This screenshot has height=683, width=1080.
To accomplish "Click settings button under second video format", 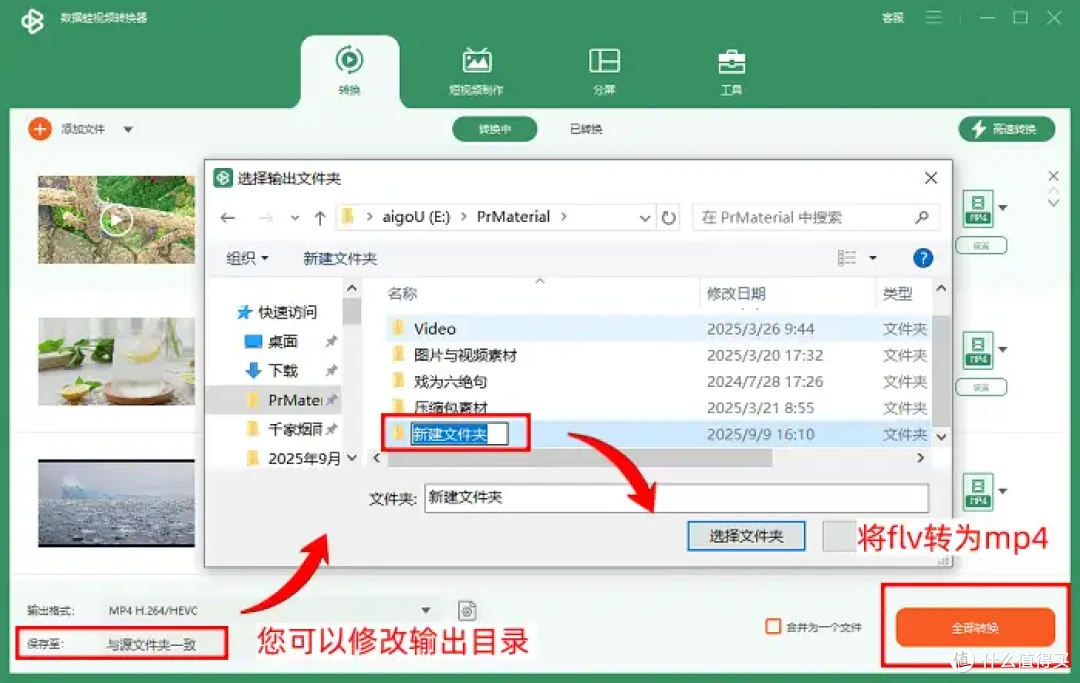I will coord(981,388).
